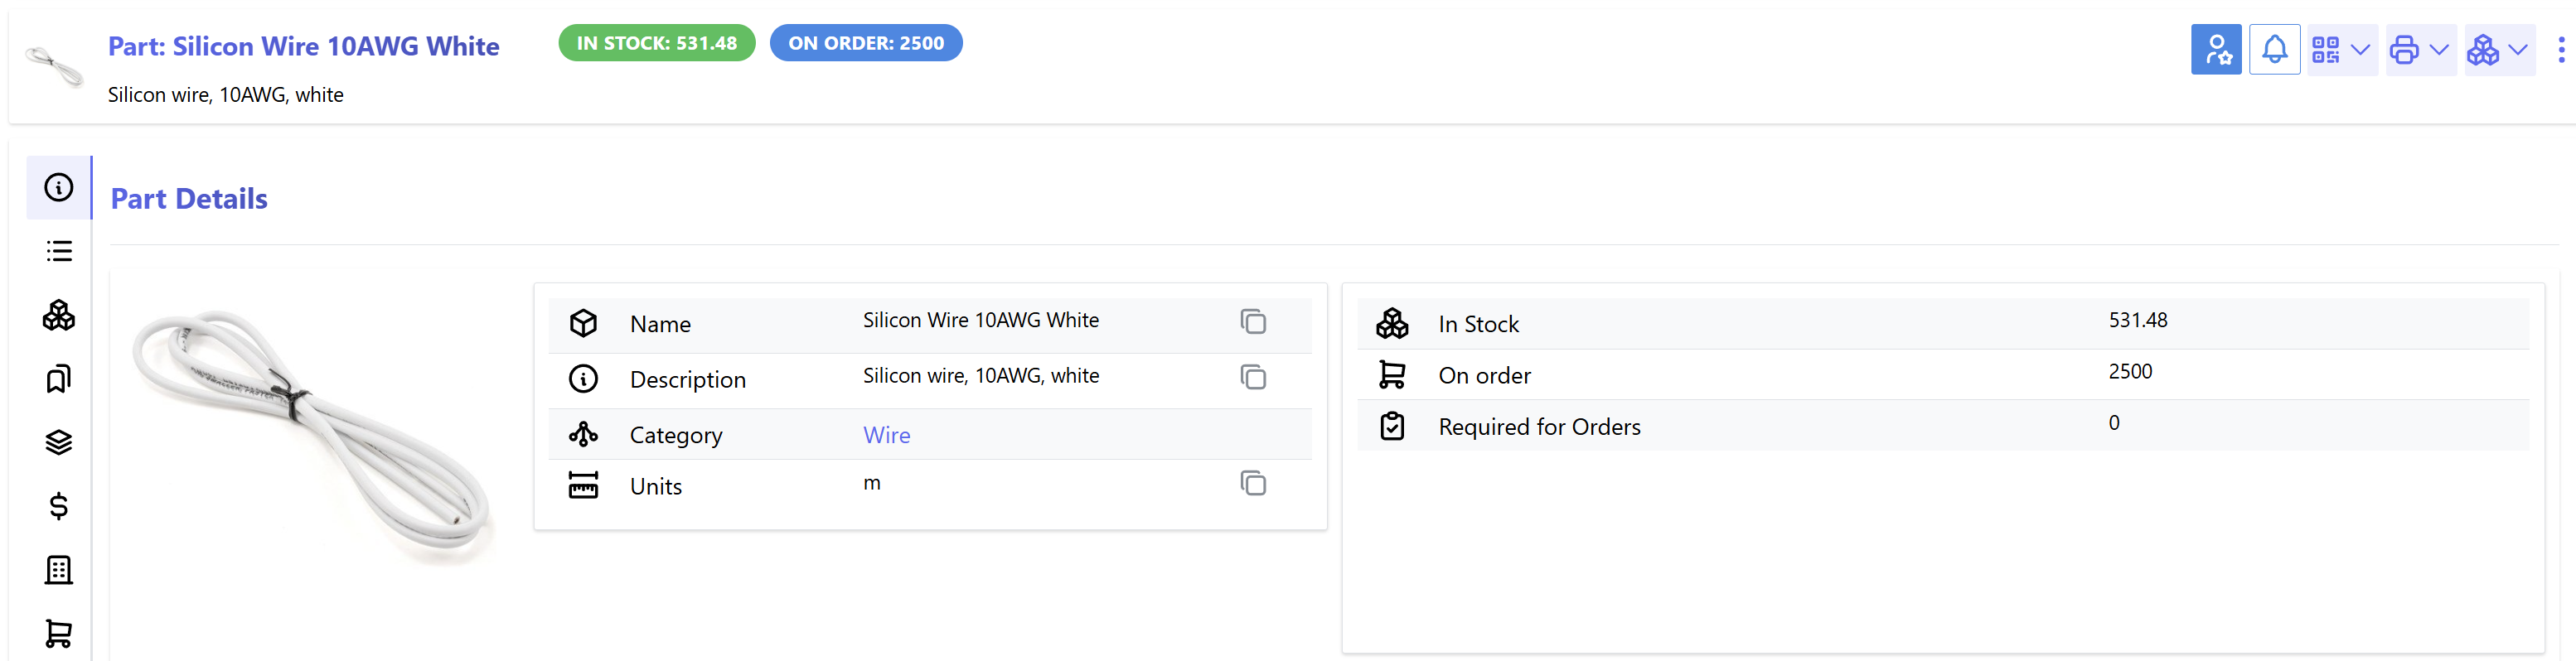Copy the part Name value
Viewport: 2576px width, 661px height.
tap(1252, 322)
